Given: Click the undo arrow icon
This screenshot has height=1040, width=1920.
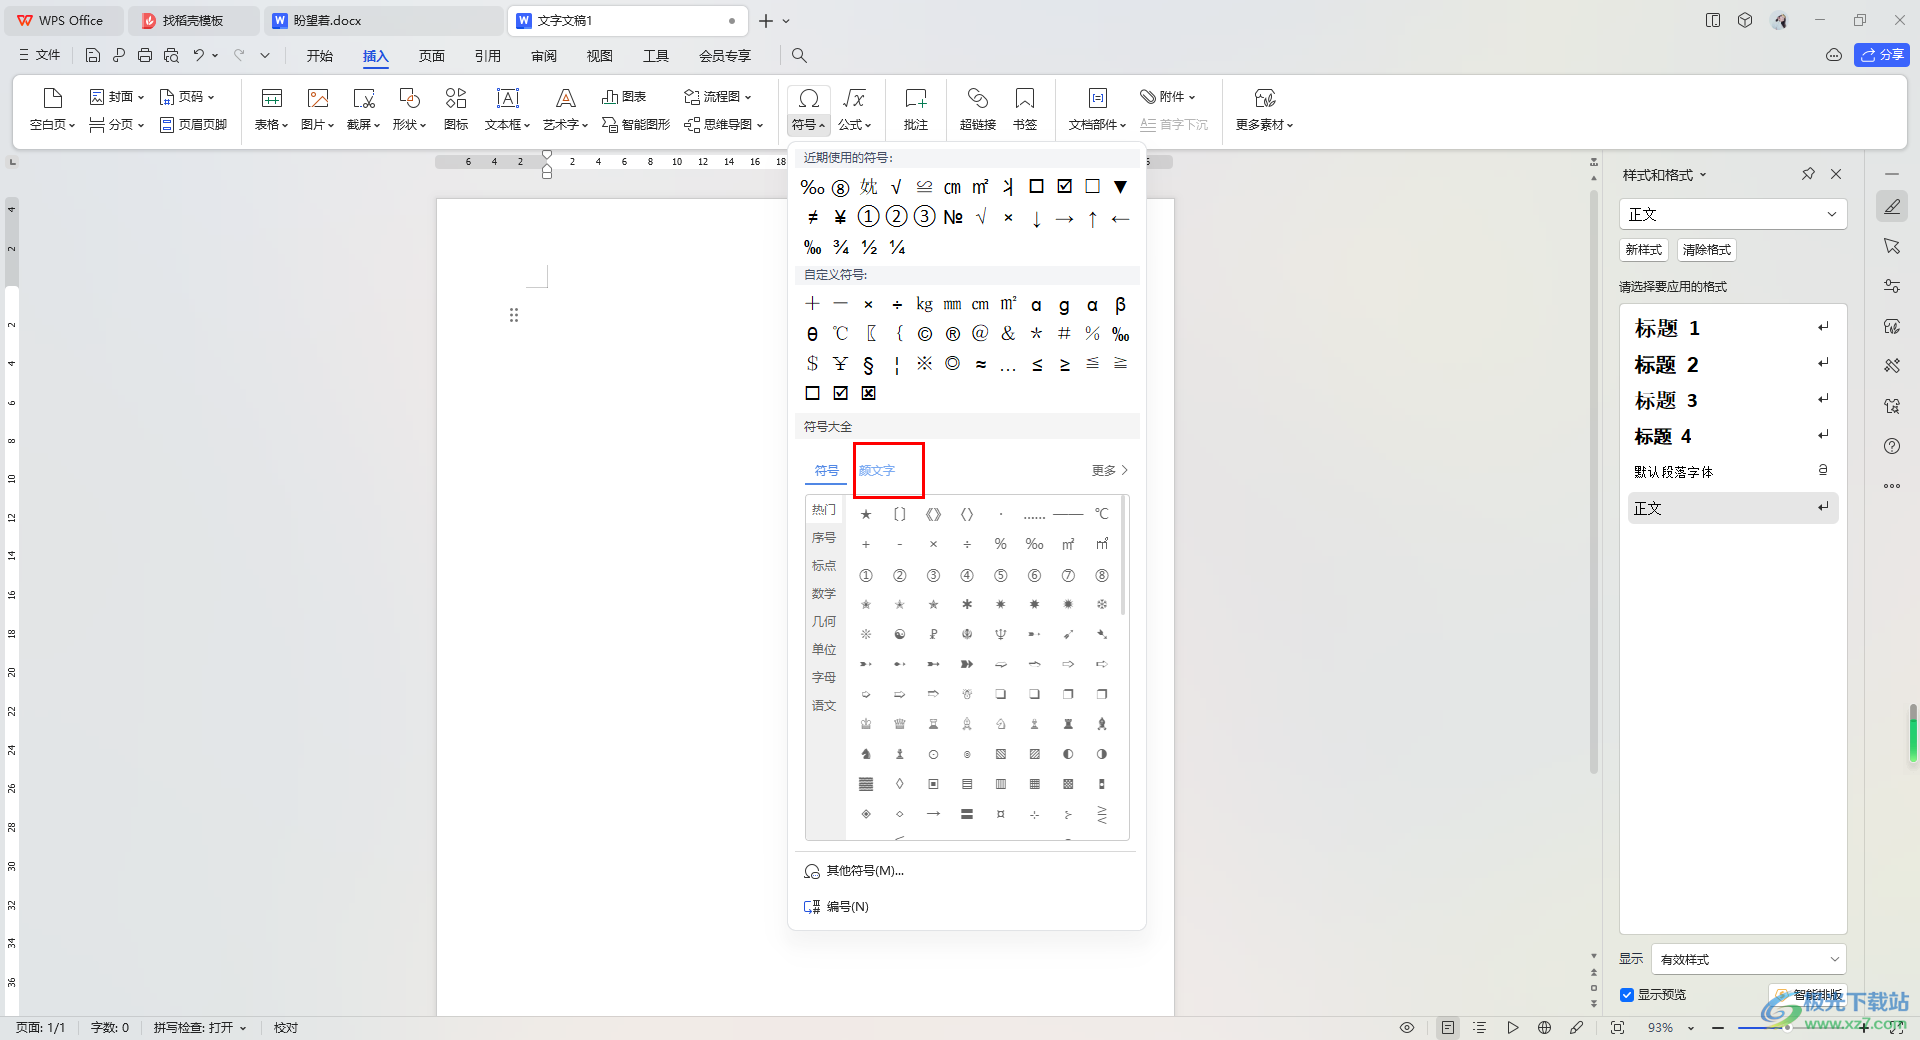Looking at the screenshot, I should pyautogui.click(x=199, y=55).
